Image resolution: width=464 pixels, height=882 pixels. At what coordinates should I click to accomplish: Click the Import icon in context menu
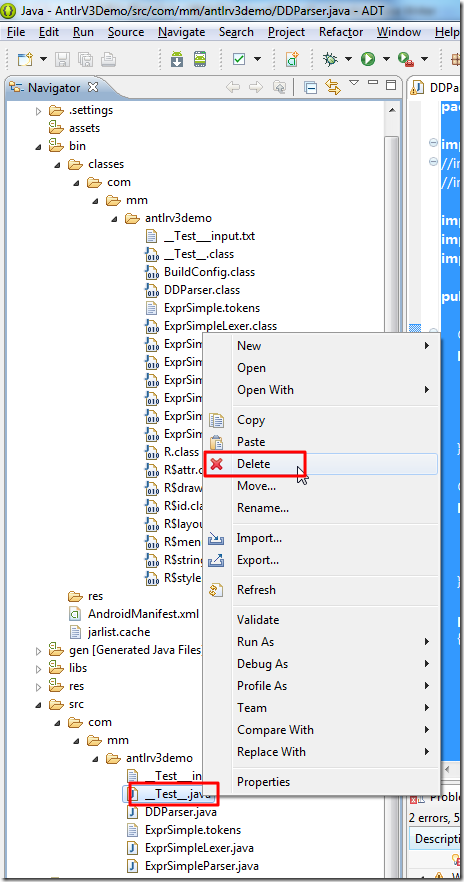pos(217,538)
